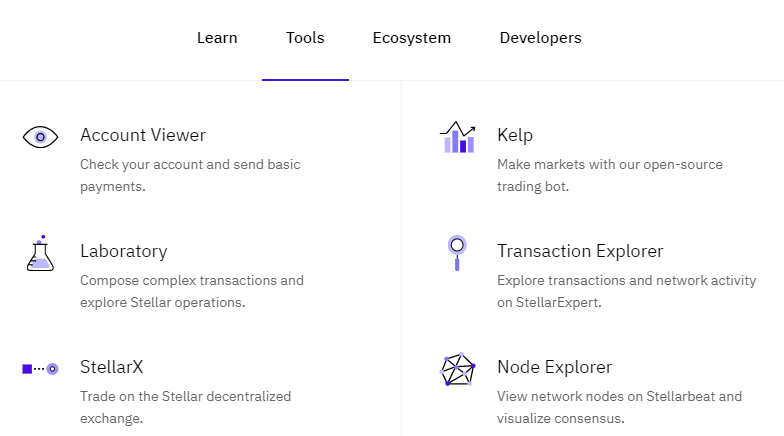The height and width of the screenshot is (436, 784).
Task: Click the Transaction Explorer magnifier icon
Action: (457, 253)
